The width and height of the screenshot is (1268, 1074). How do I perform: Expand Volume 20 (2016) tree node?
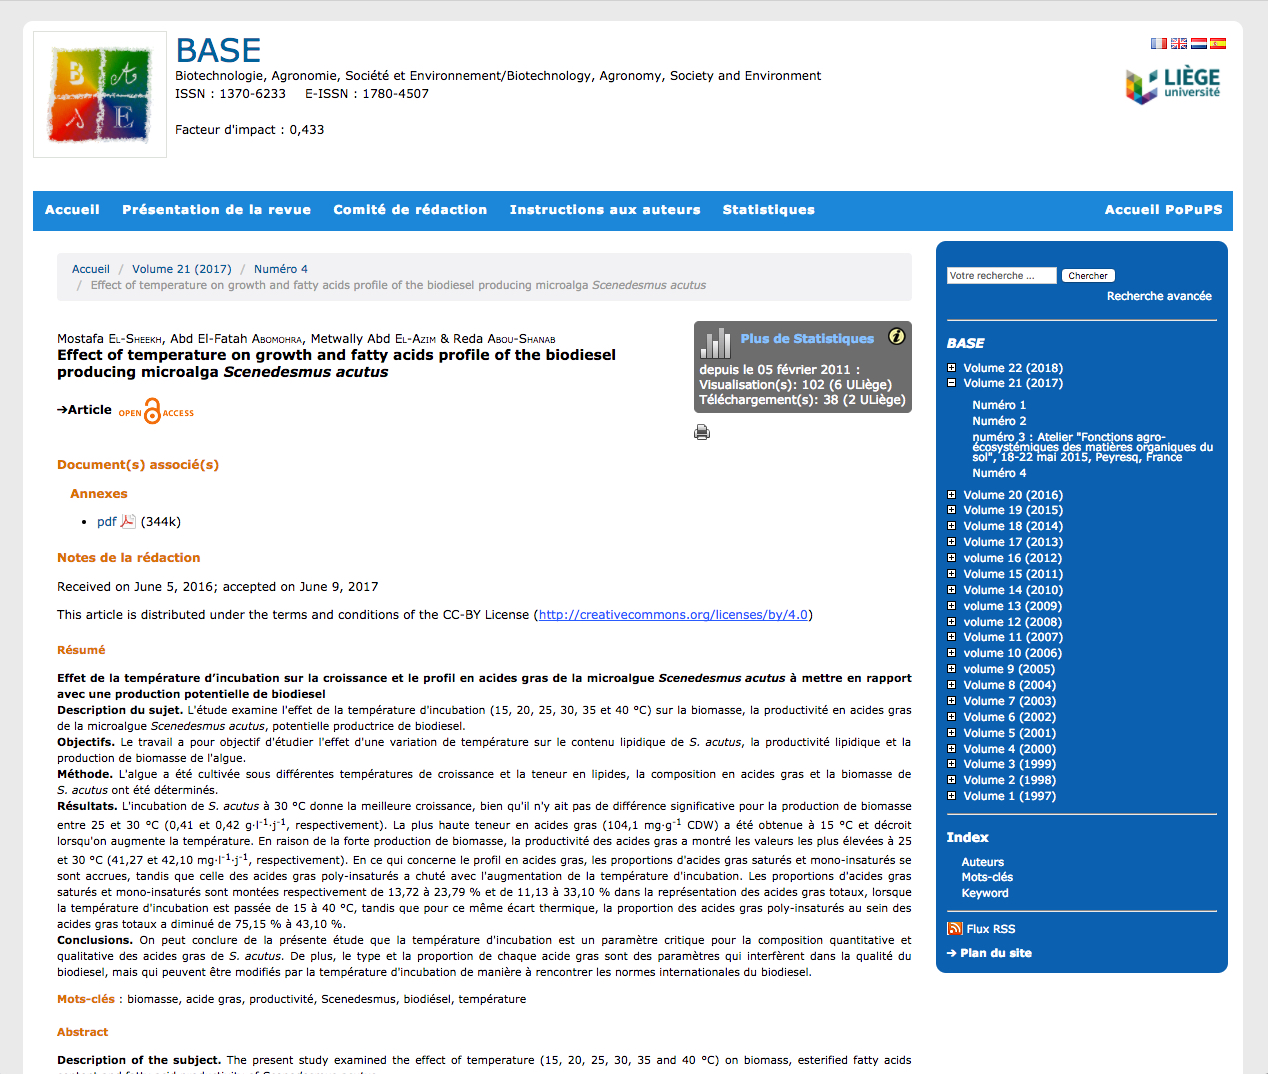pyautogui.click(x=952, y=495)
